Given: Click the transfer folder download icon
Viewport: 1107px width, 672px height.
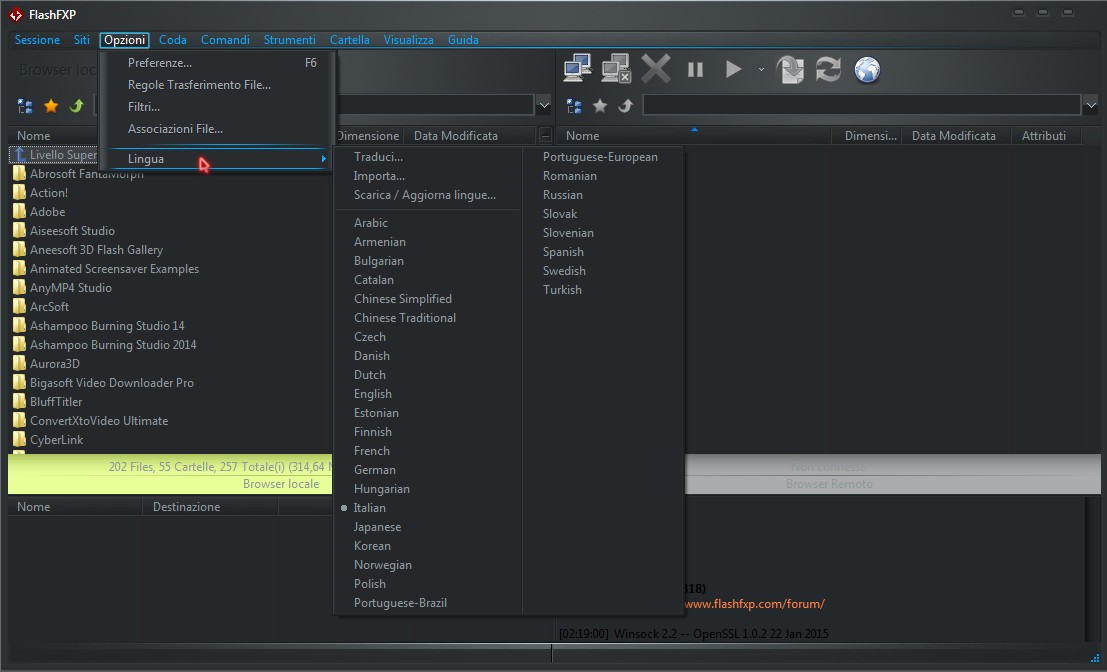Looking at the screenshot, I should [790, 69].
